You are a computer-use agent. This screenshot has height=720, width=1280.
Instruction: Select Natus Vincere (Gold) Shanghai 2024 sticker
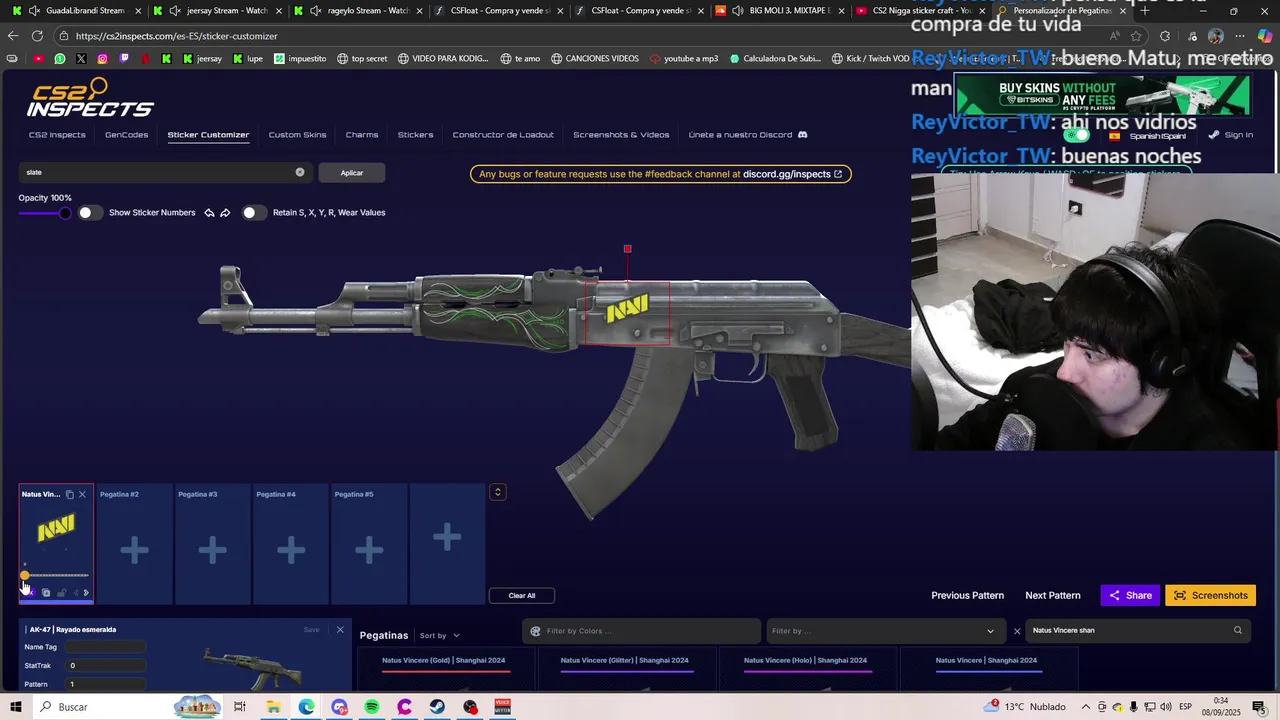click(x=444, y=669)
